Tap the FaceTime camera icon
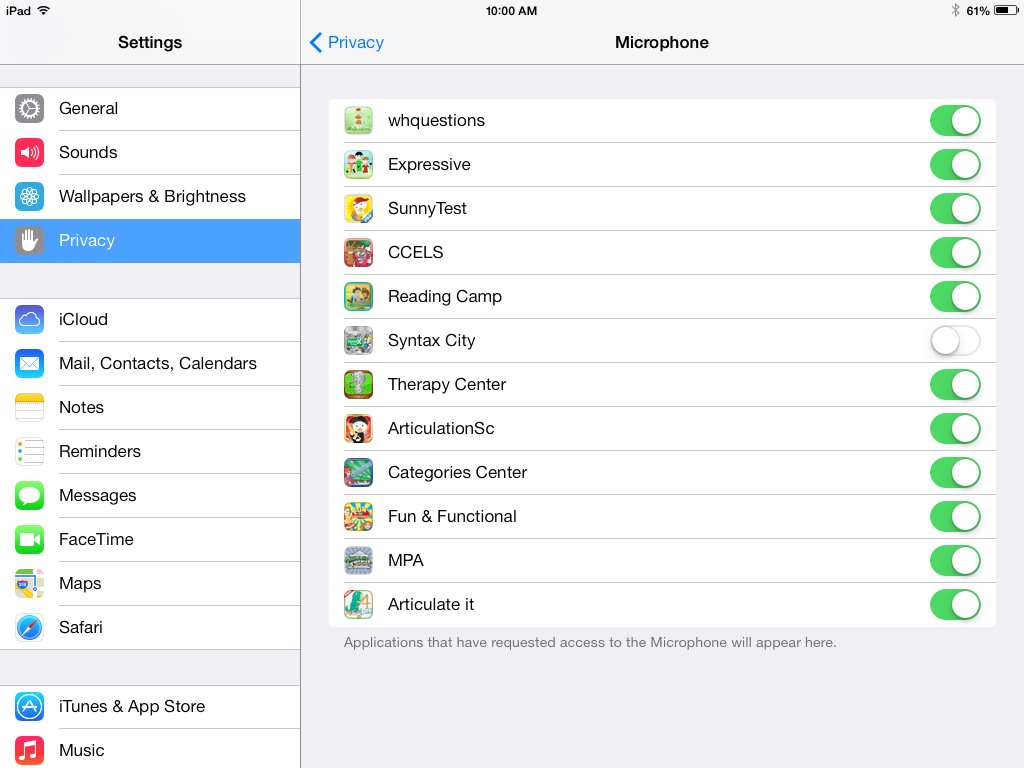Viewport: 1024px width, 768px height. coord(29,539)
